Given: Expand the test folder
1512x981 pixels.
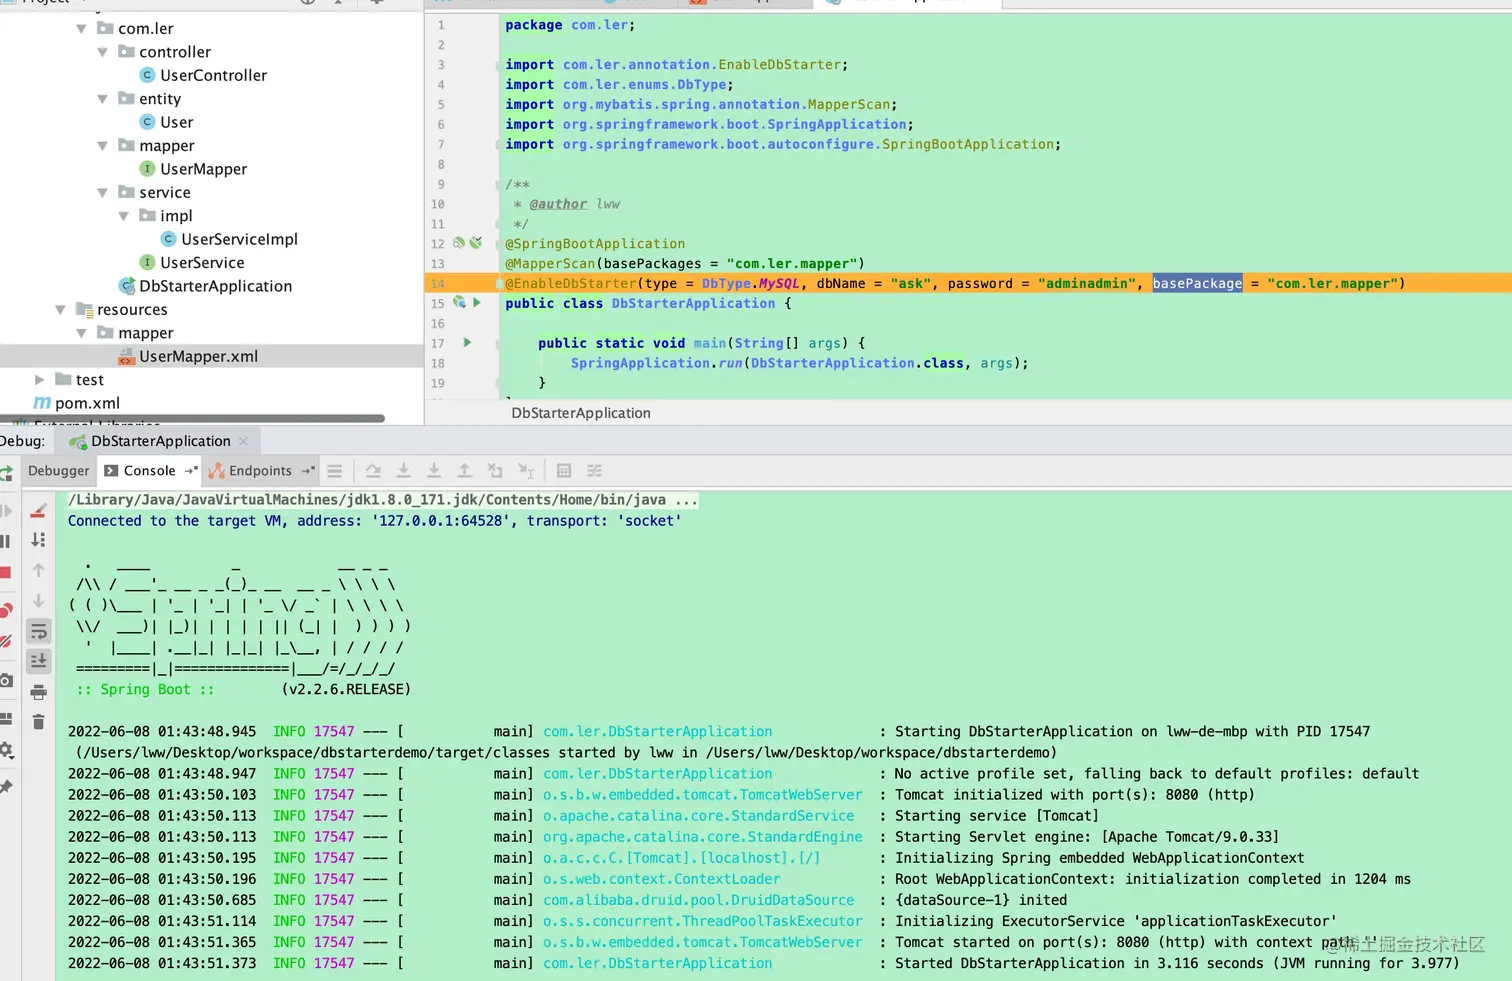Looking at the screenshot, I should [x=39, y=380].
